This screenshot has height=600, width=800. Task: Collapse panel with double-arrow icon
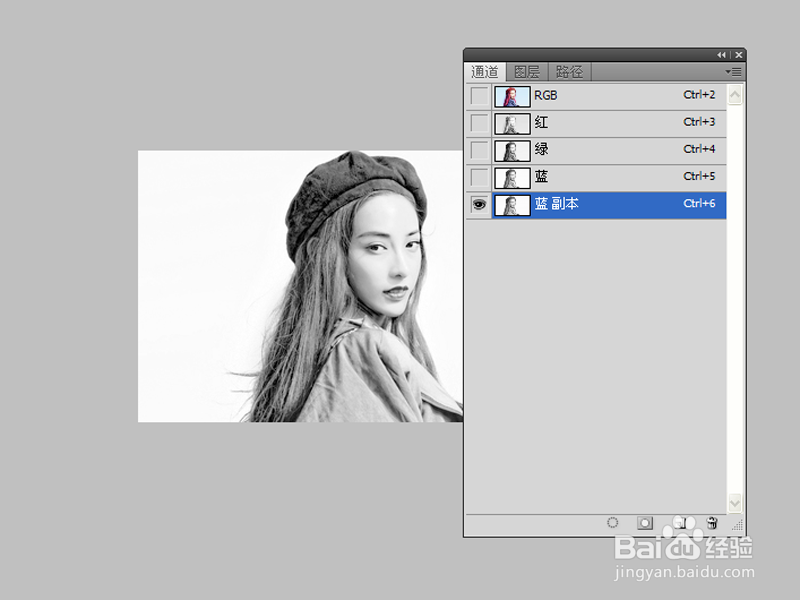[721, 55]
